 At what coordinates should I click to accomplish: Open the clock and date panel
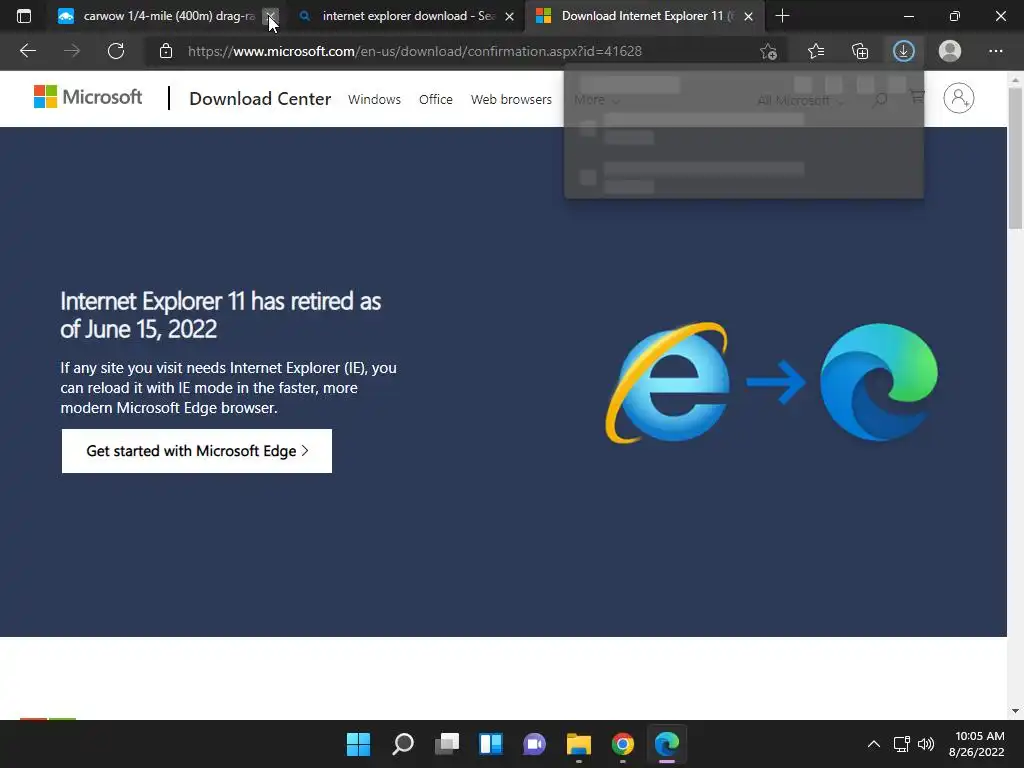pos(976,744)
